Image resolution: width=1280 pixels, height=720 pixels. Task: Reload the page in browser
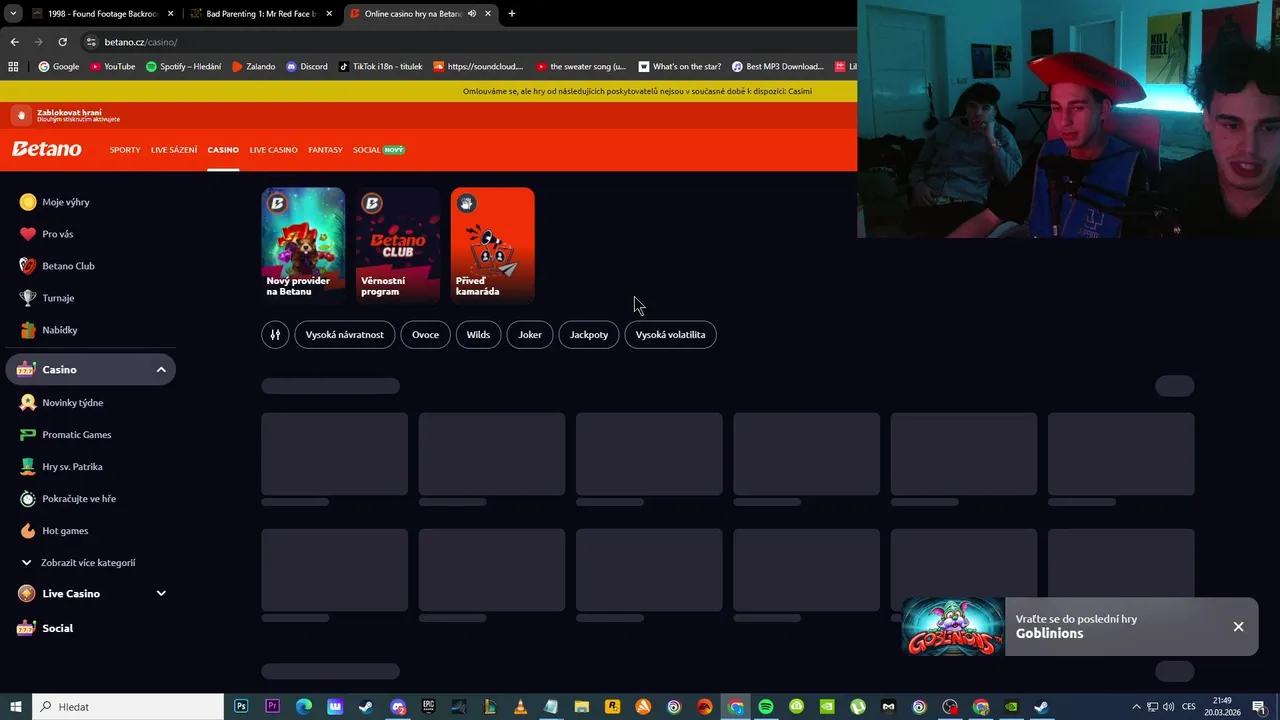pos(62,42)
